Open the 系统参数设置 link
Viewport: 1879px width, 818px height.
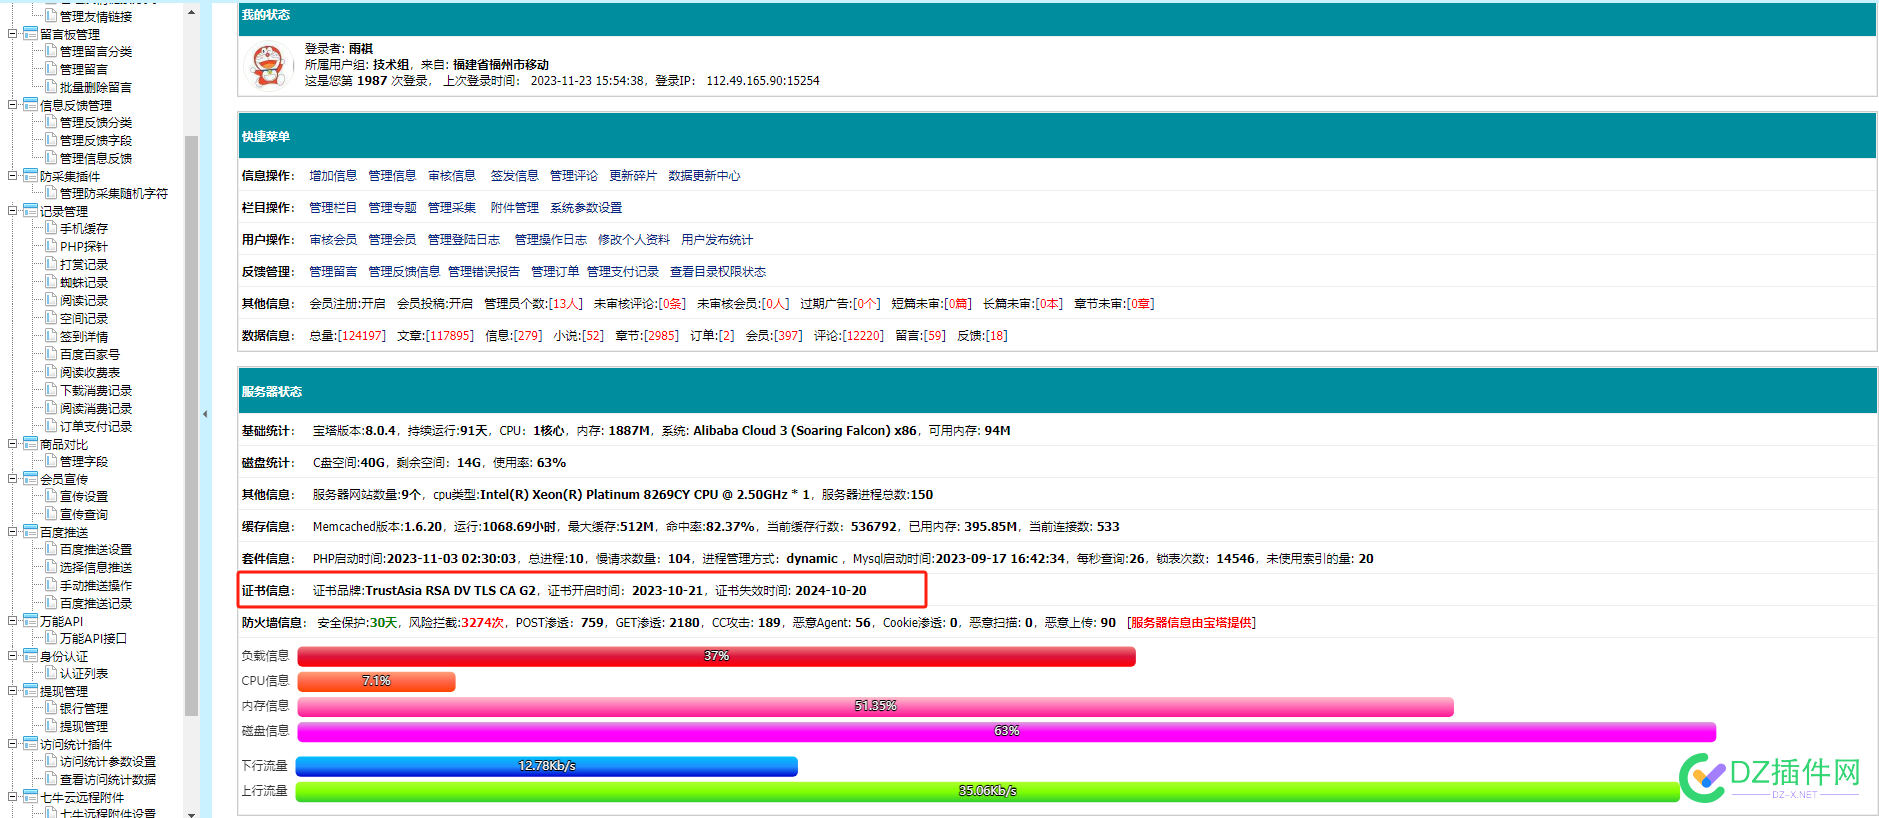click(x=586, y=208)
